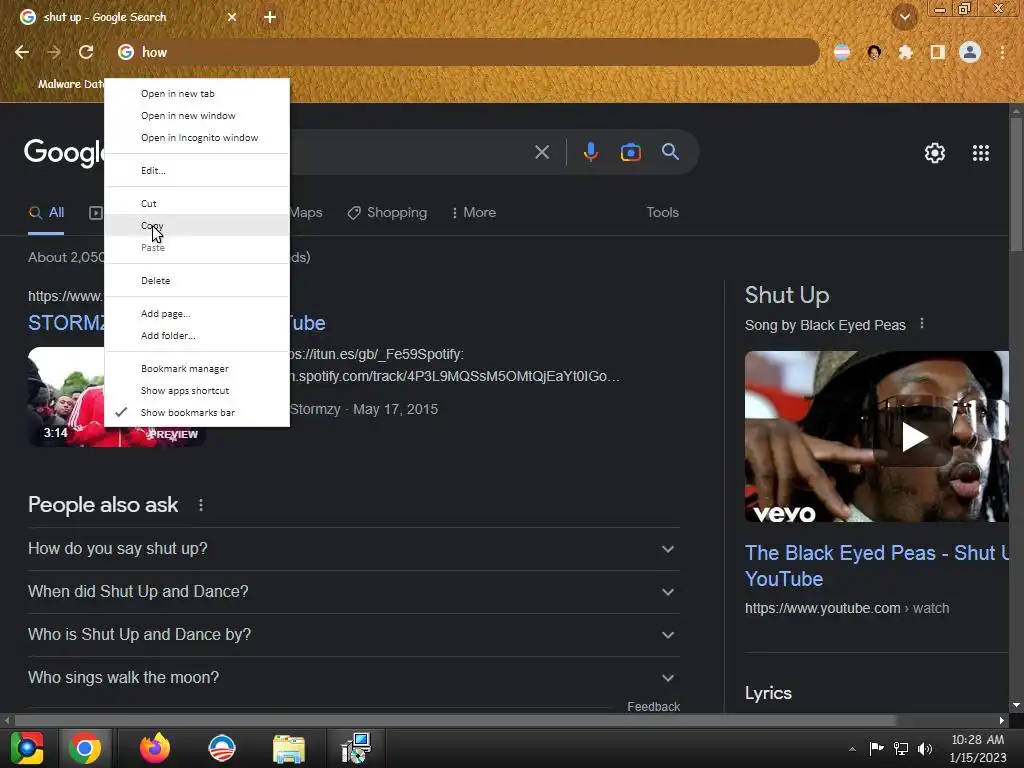The image size is (1024, 768).
Task: Open the tab search dropdown arrow
Action: [905, 17]
